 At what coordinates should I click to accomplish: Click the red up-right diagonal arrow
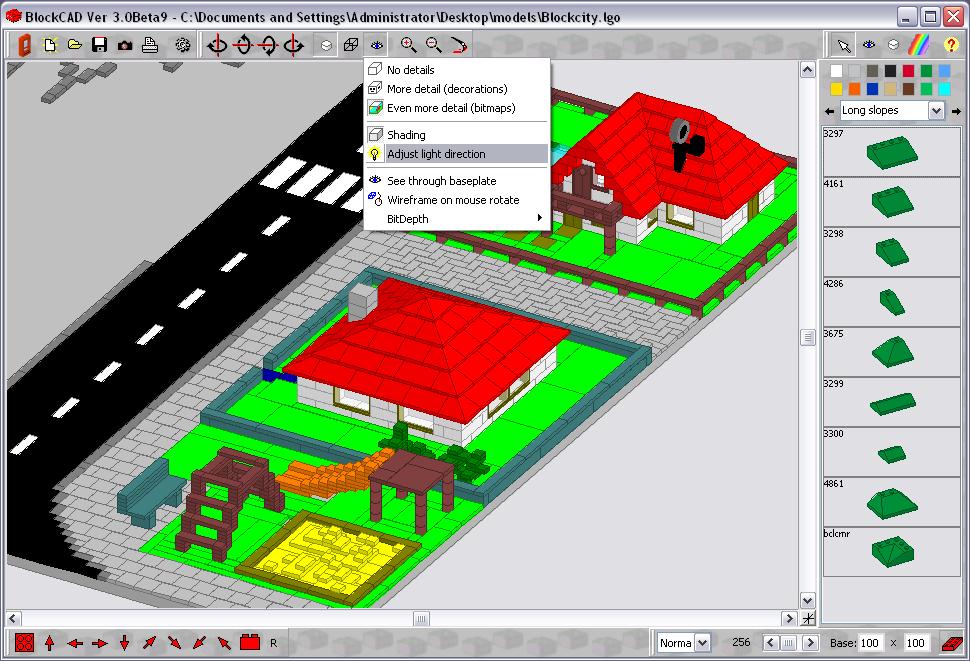[x=149, y=643]
